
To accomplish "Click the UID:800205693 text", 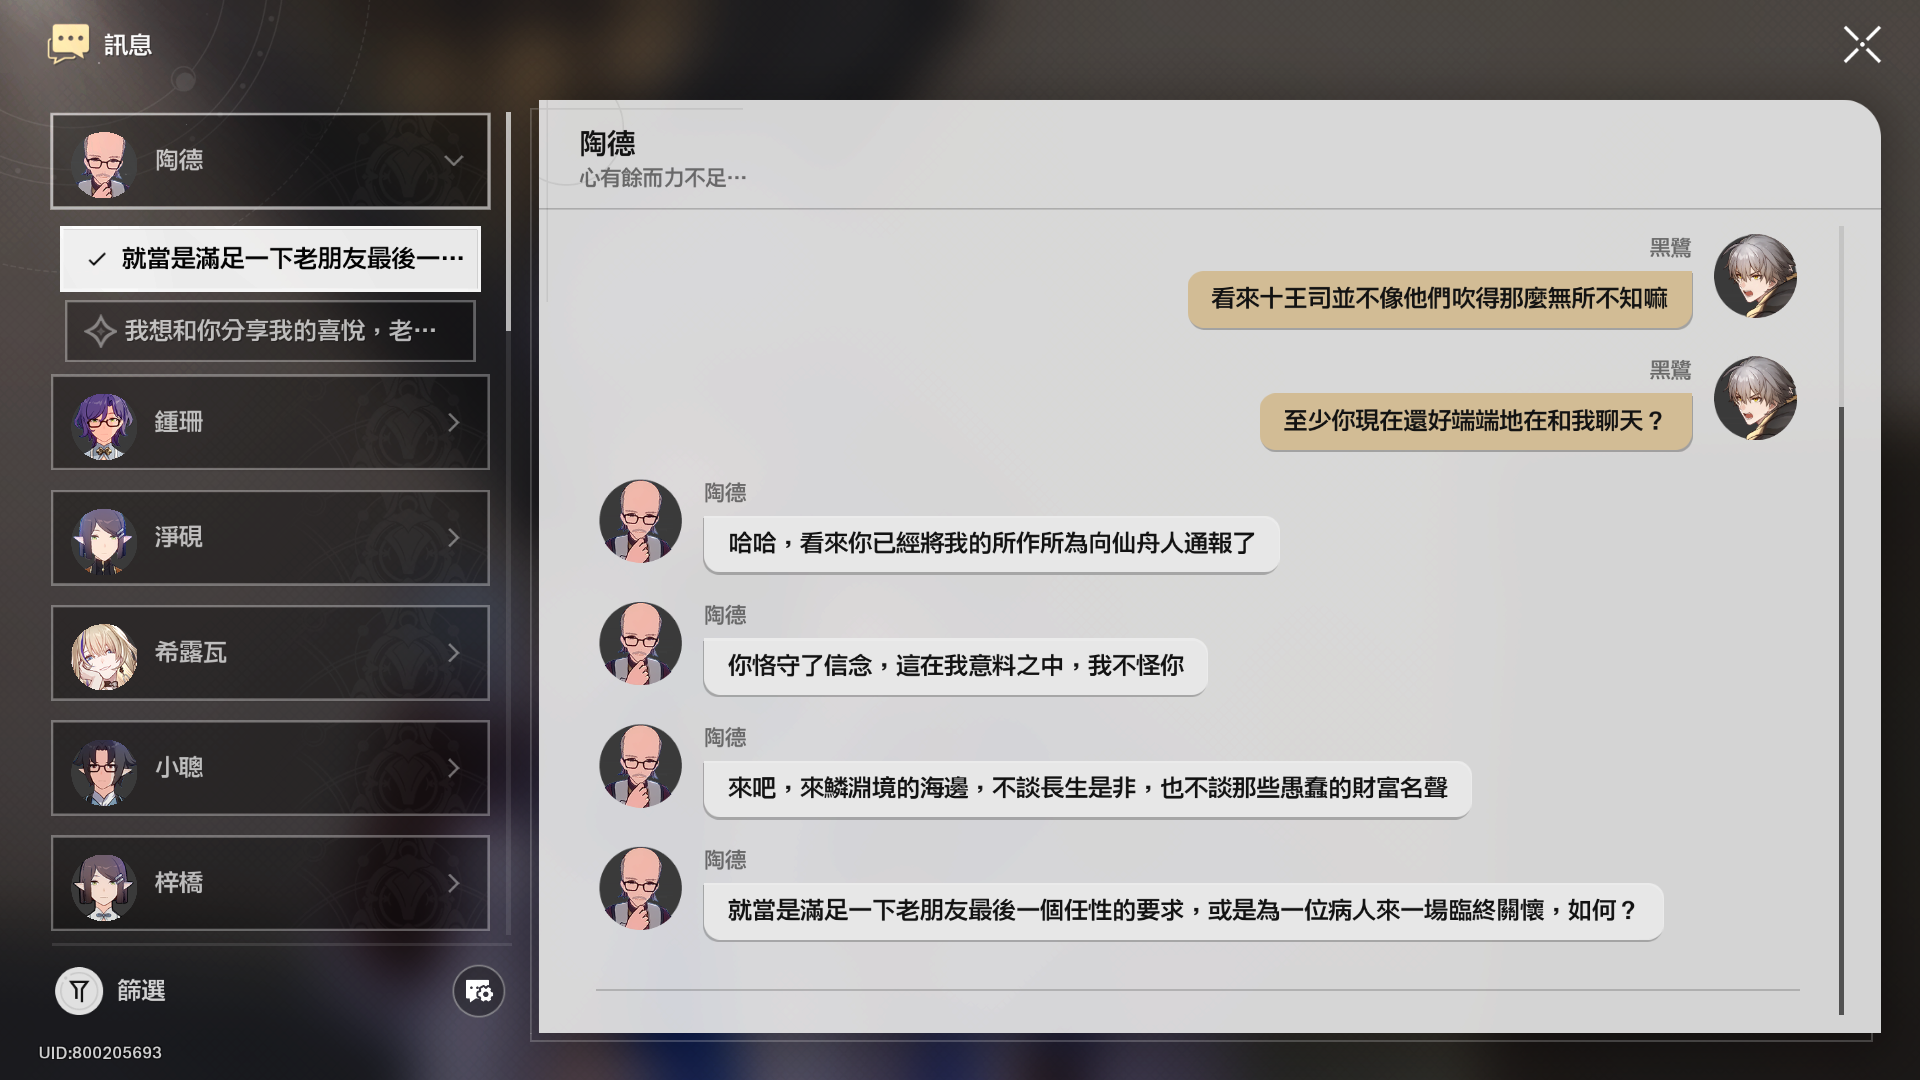I will point(100,1053).
